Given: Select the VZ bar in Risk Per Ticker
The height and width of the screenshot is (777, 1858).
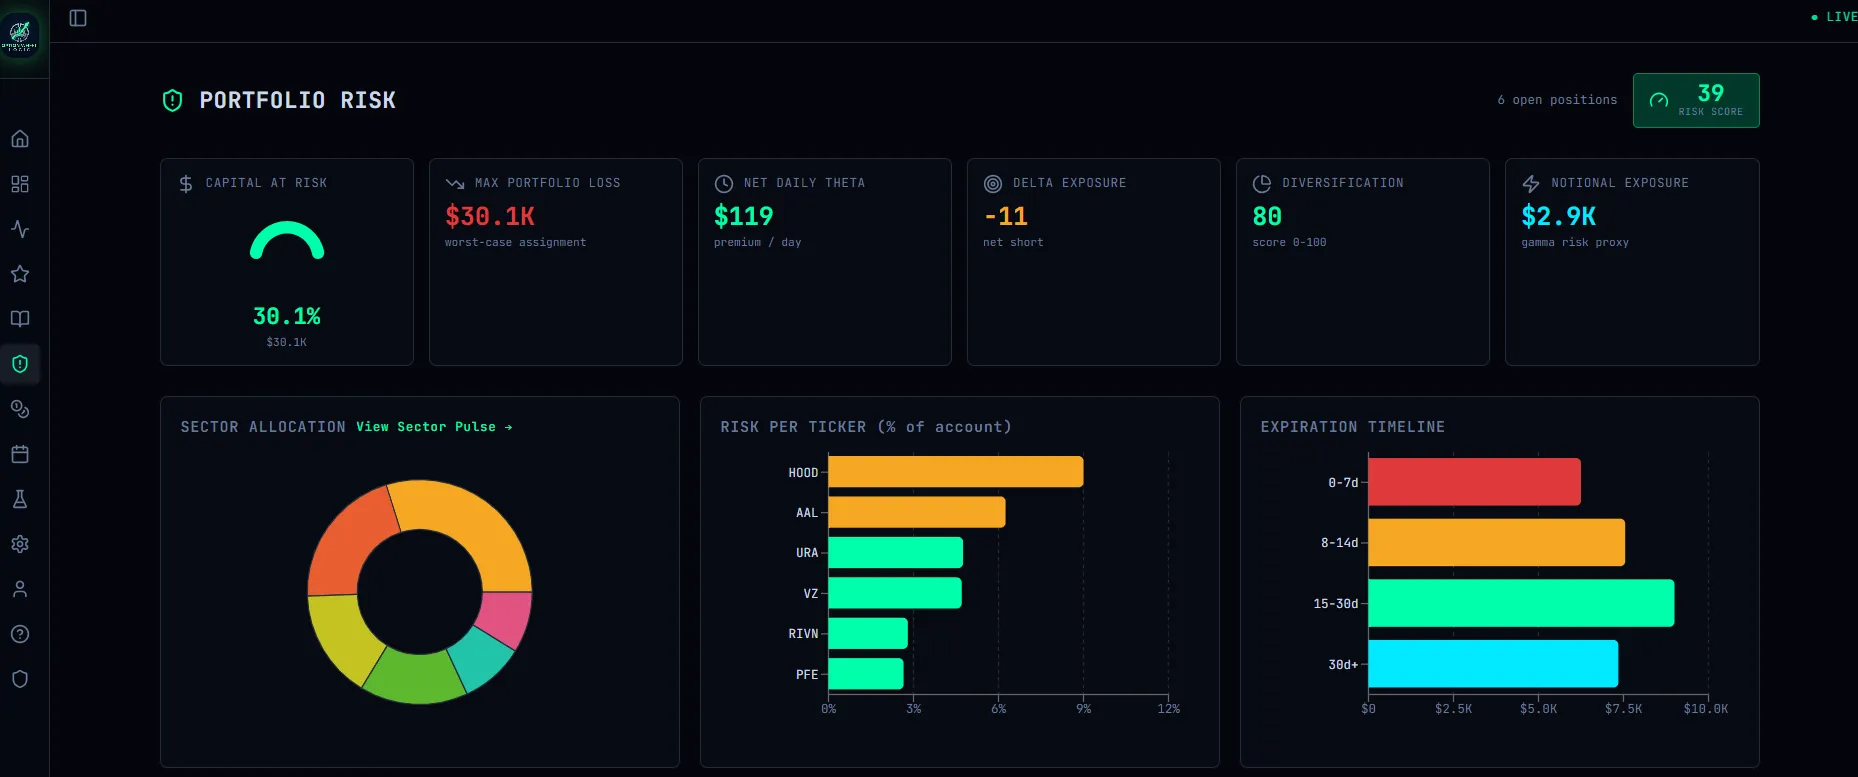Looking at the screenshot, I should click(x=895, y=593).
